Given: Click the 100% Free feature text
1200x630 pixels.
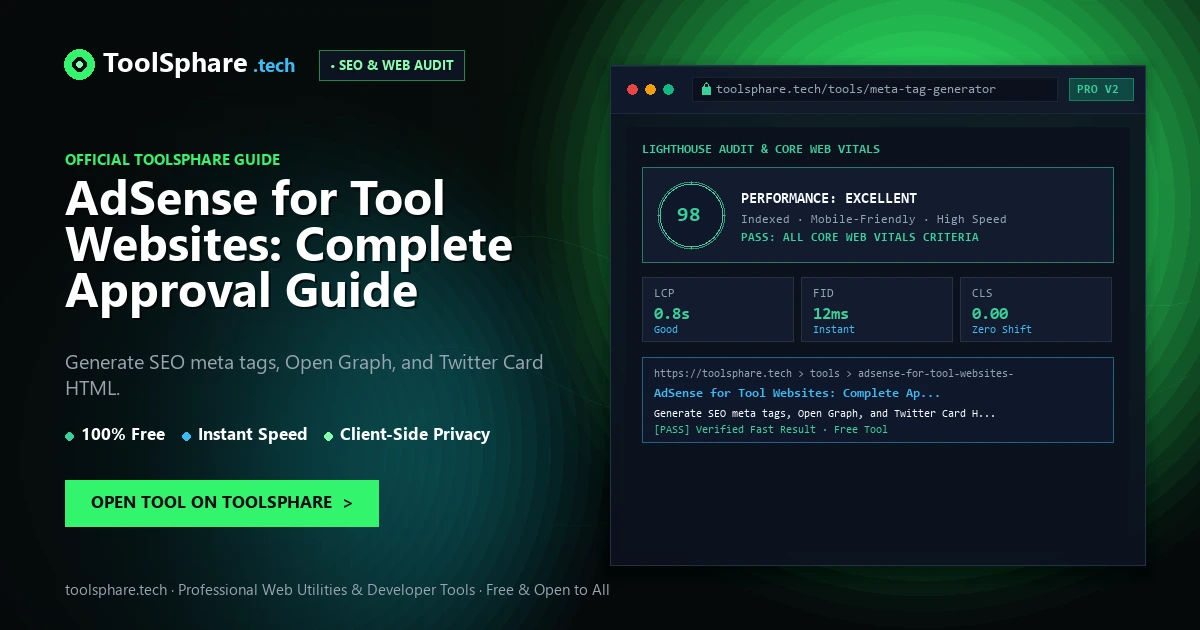Looking at the screenshot, I should tap(123, 434).
